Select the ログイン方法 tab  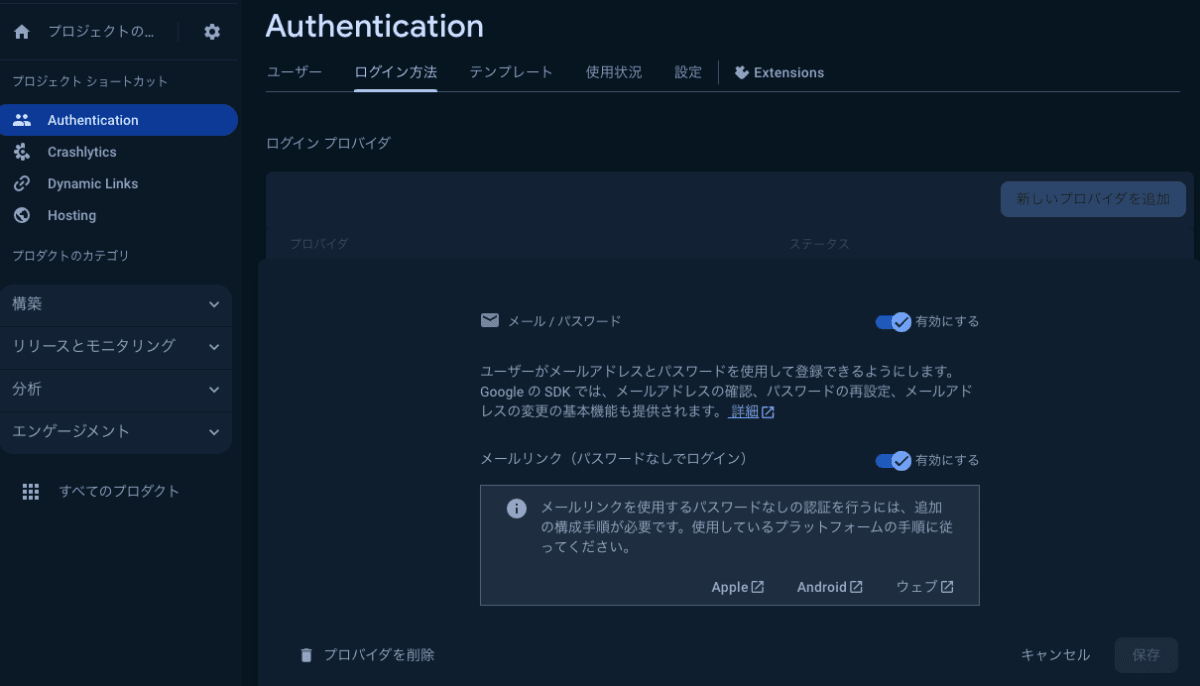(x=396, y=72)
